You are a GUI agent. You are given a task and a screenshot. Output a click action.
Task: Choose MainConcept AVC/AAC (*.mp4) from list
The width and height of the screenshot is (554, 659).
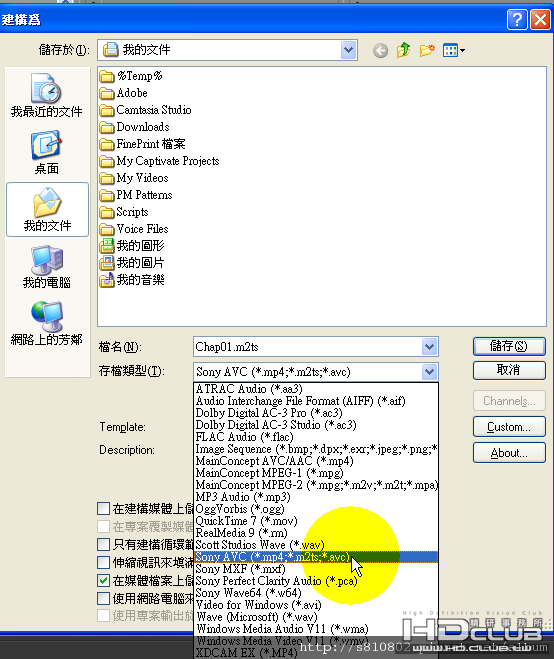[x=274, y=461]
